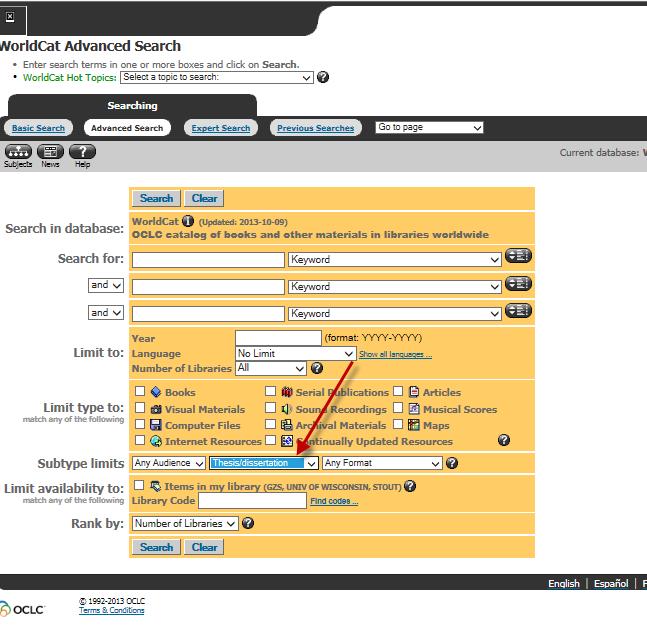Click the Musical Scores icon
647x630 pixels.
414,409
